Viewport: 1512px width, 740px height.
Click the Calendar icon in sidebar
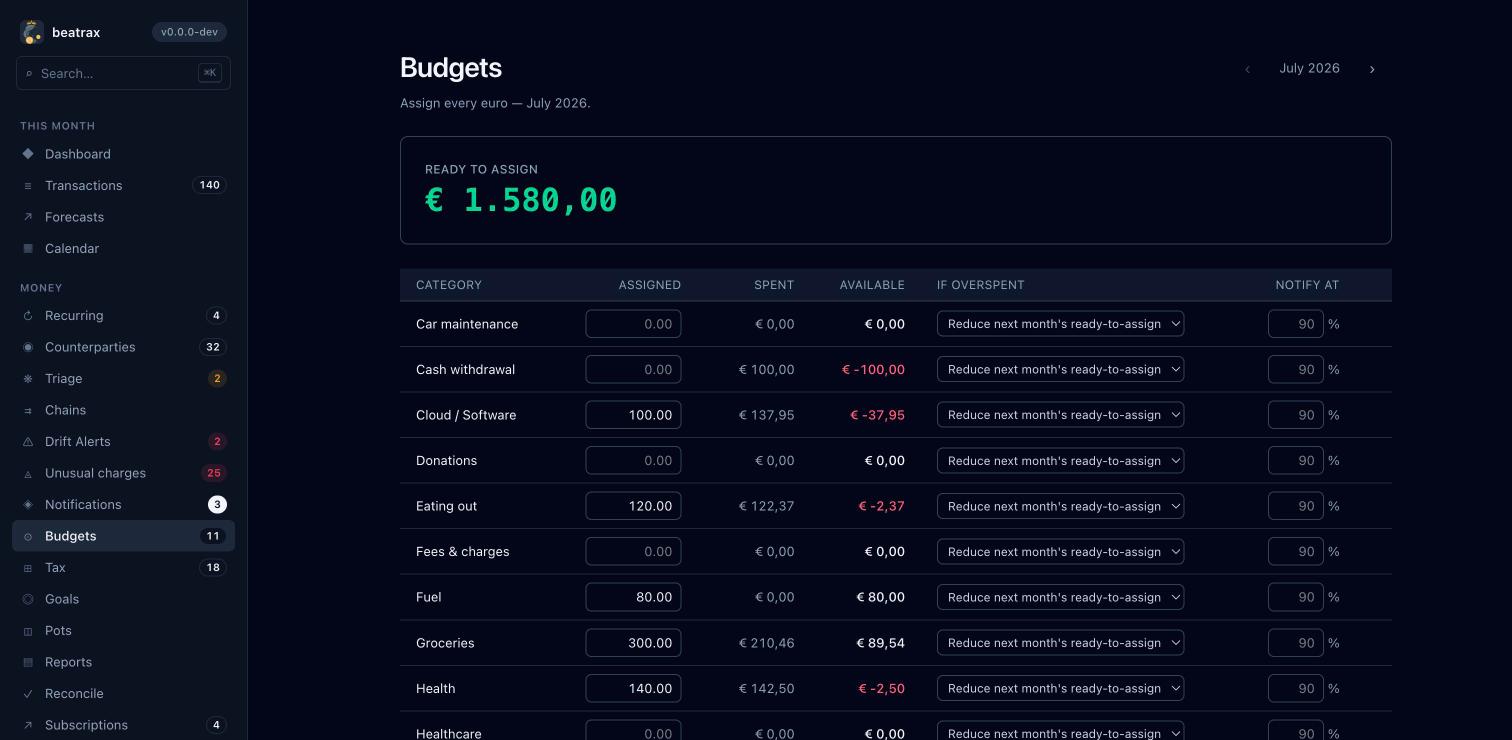point(28,248)
